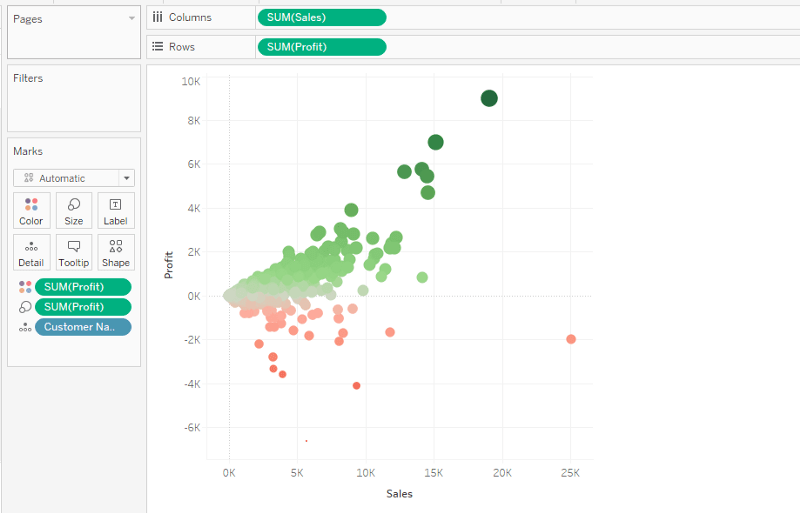Click the Label button in Marks card
Screen dimensions: 800x513
pyautogui.click(x=115, y=210)
